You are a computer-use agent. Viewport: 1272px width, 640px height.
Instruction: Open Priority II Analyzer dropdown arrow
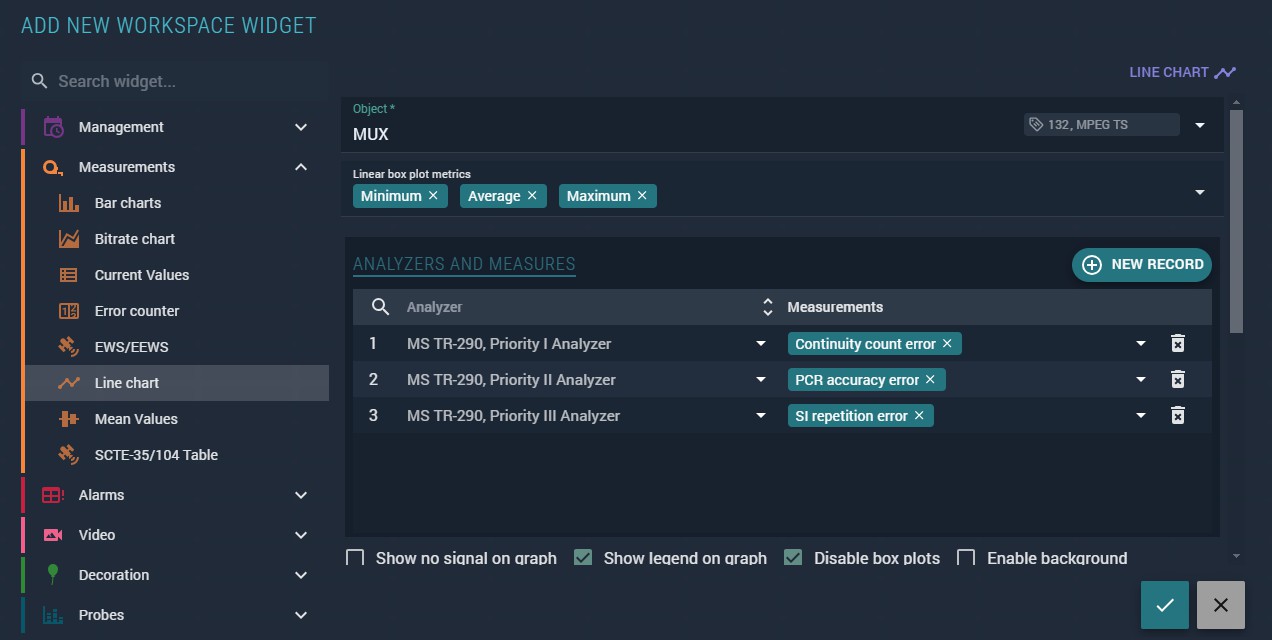tap(761, 380)
